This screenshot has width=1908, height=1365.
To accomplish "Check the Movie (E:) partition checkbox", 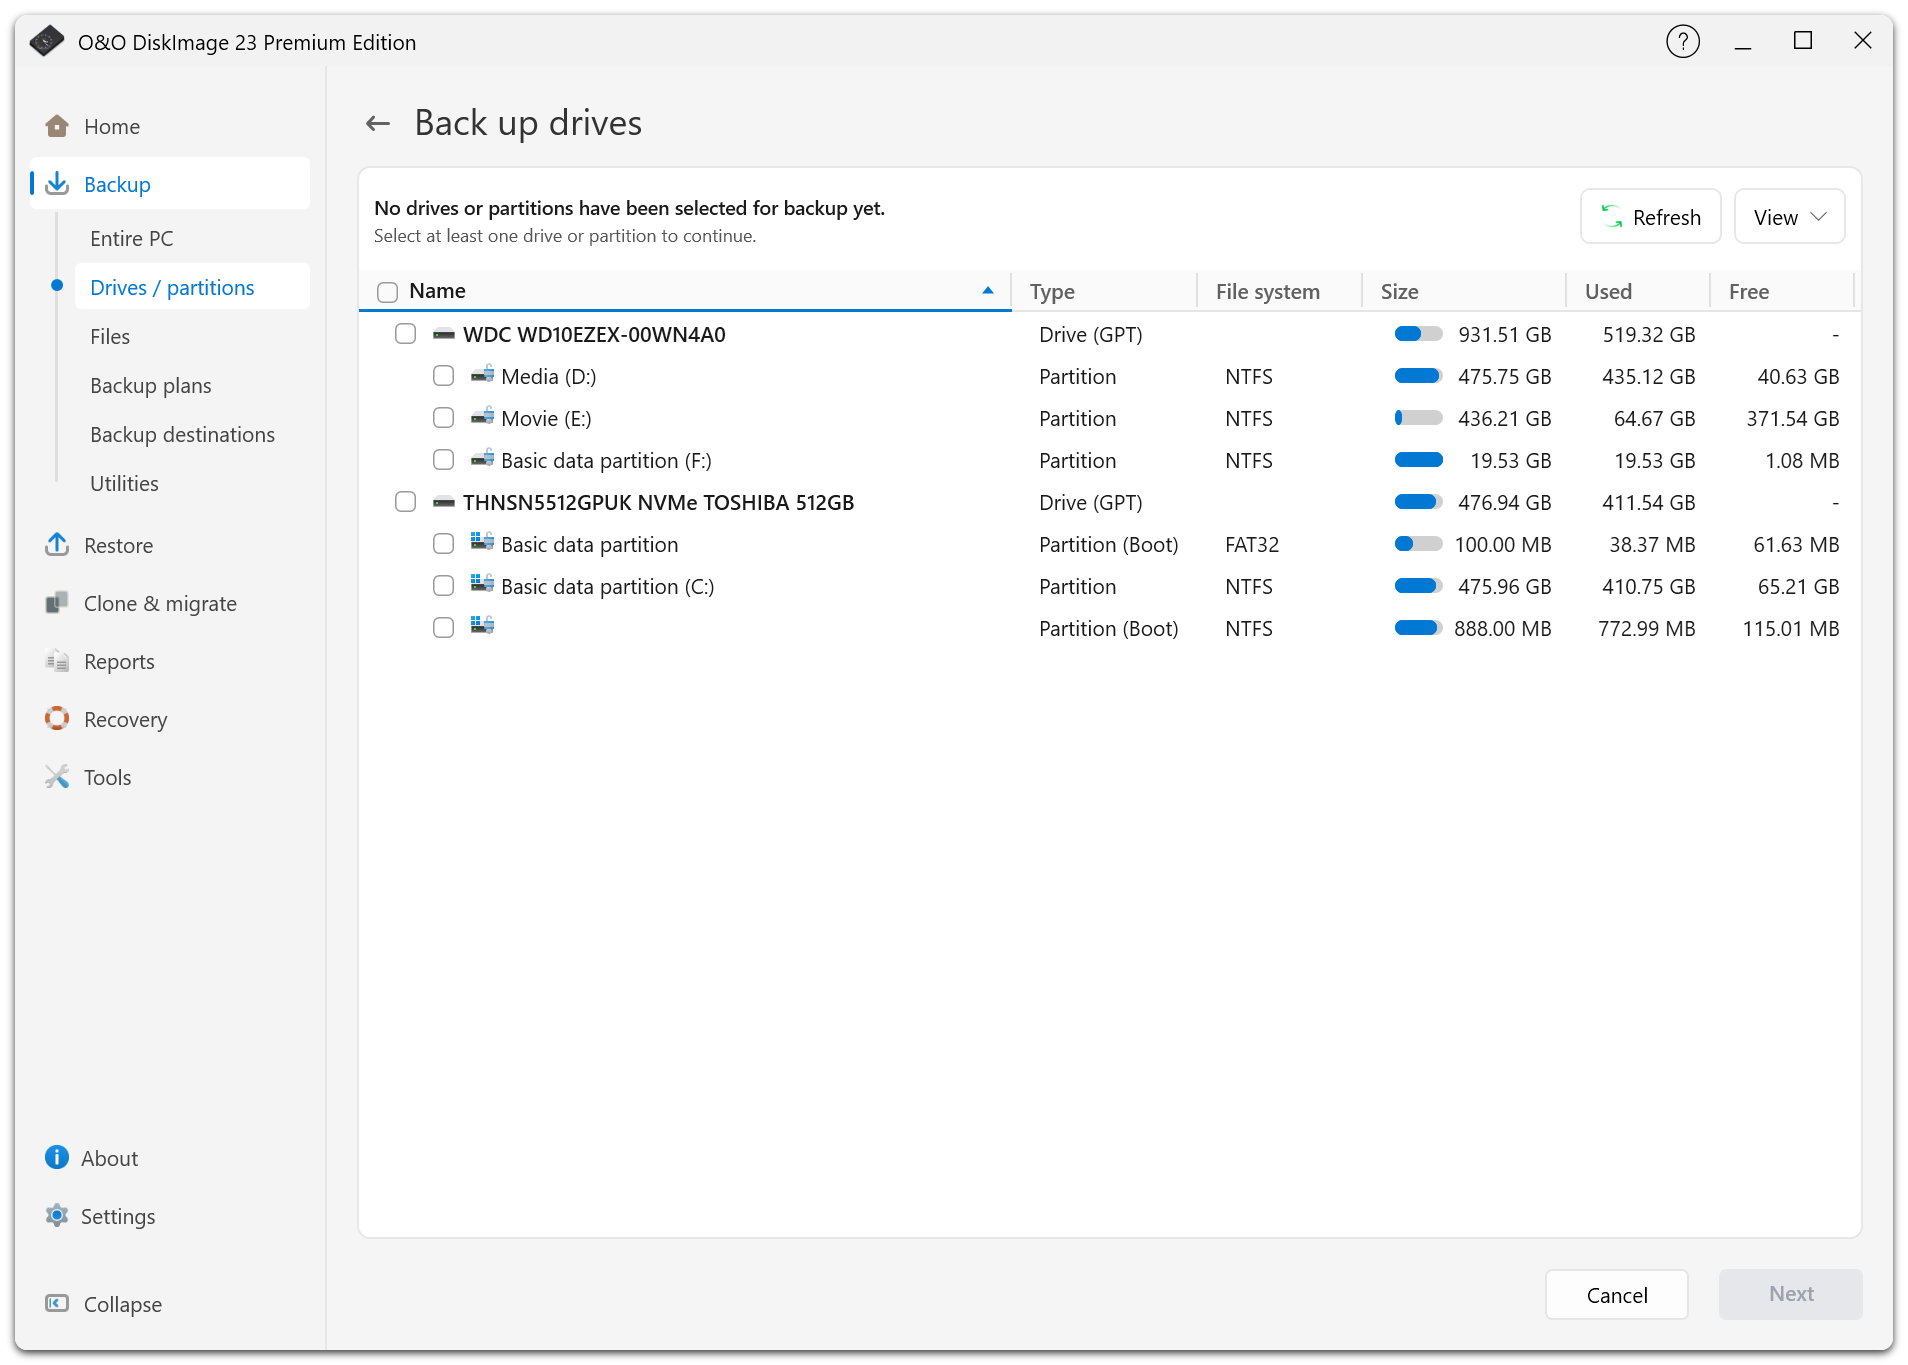I will point(443,418).
